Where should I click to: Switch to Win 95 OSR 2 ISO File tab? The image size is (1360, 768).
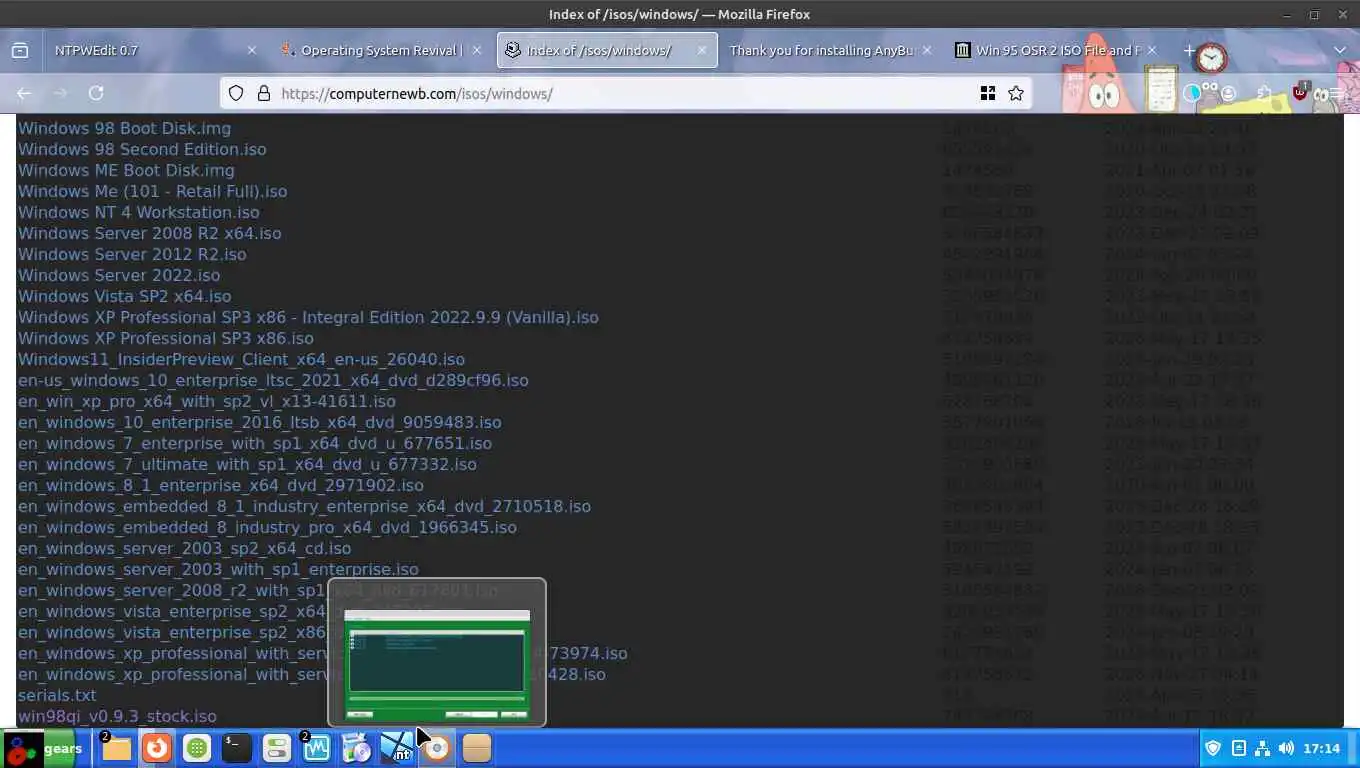point(1058,50)
